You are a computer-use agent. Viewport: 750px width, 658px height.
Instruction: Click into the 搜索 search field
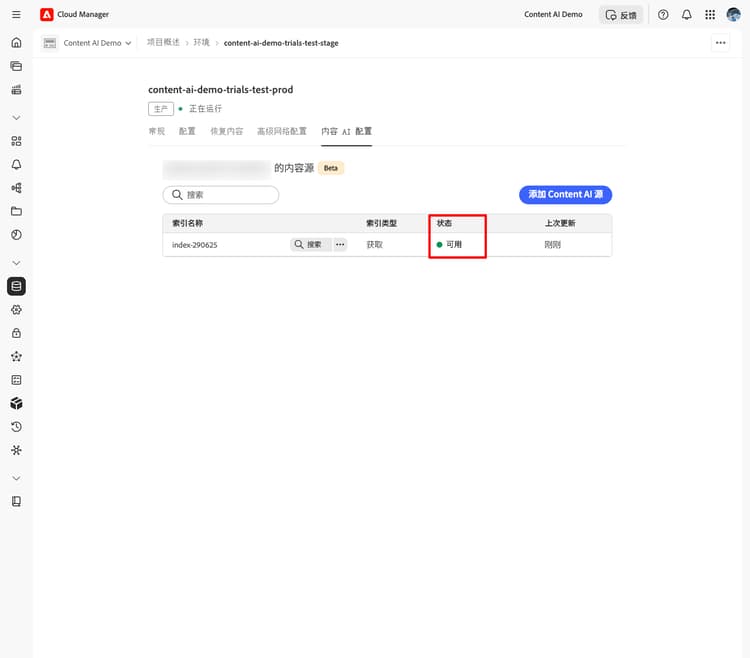(221, 195)
